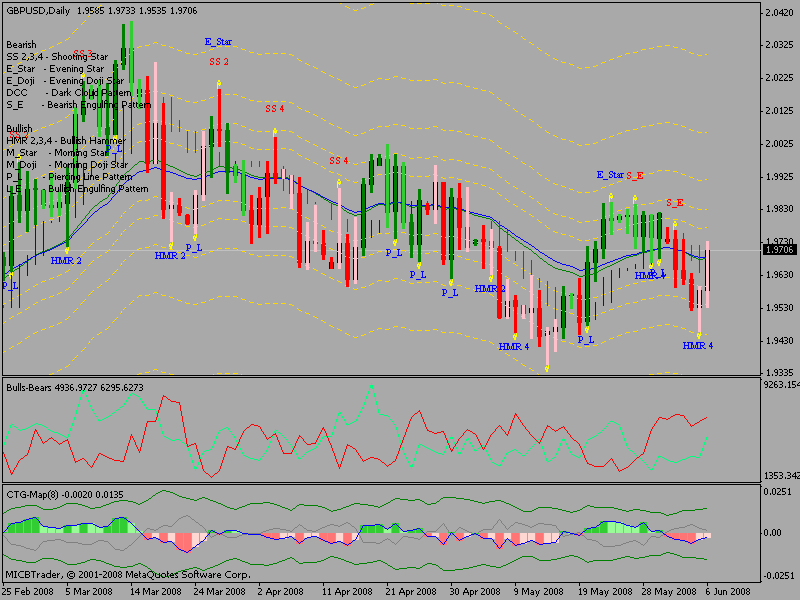Select the HMR 3 hammer marker label
The width and height of the screenshot is (800, 600).
point(489,288)
